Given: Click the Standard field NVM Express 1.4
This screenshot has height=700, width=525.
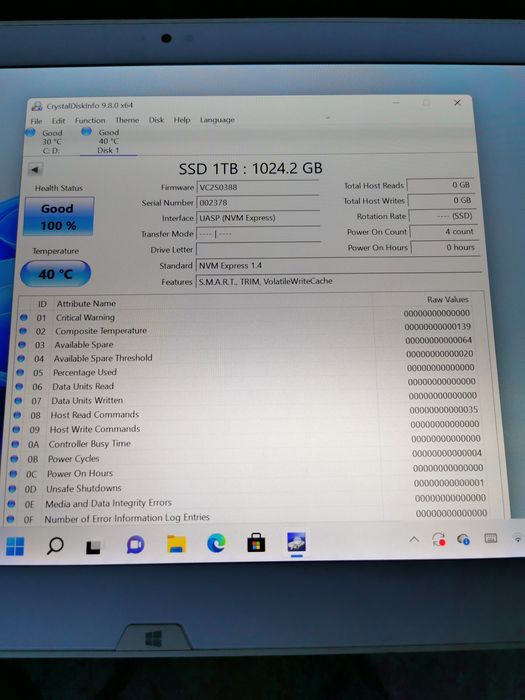Looking at the screenshot, I should (338, 266).
